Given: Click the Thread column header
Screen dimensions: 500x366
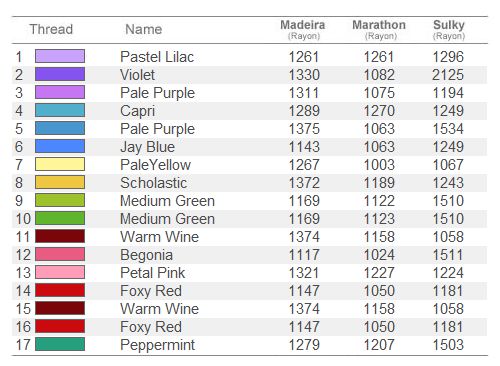Looking at the screenshot, I should (x=51, y=29).
